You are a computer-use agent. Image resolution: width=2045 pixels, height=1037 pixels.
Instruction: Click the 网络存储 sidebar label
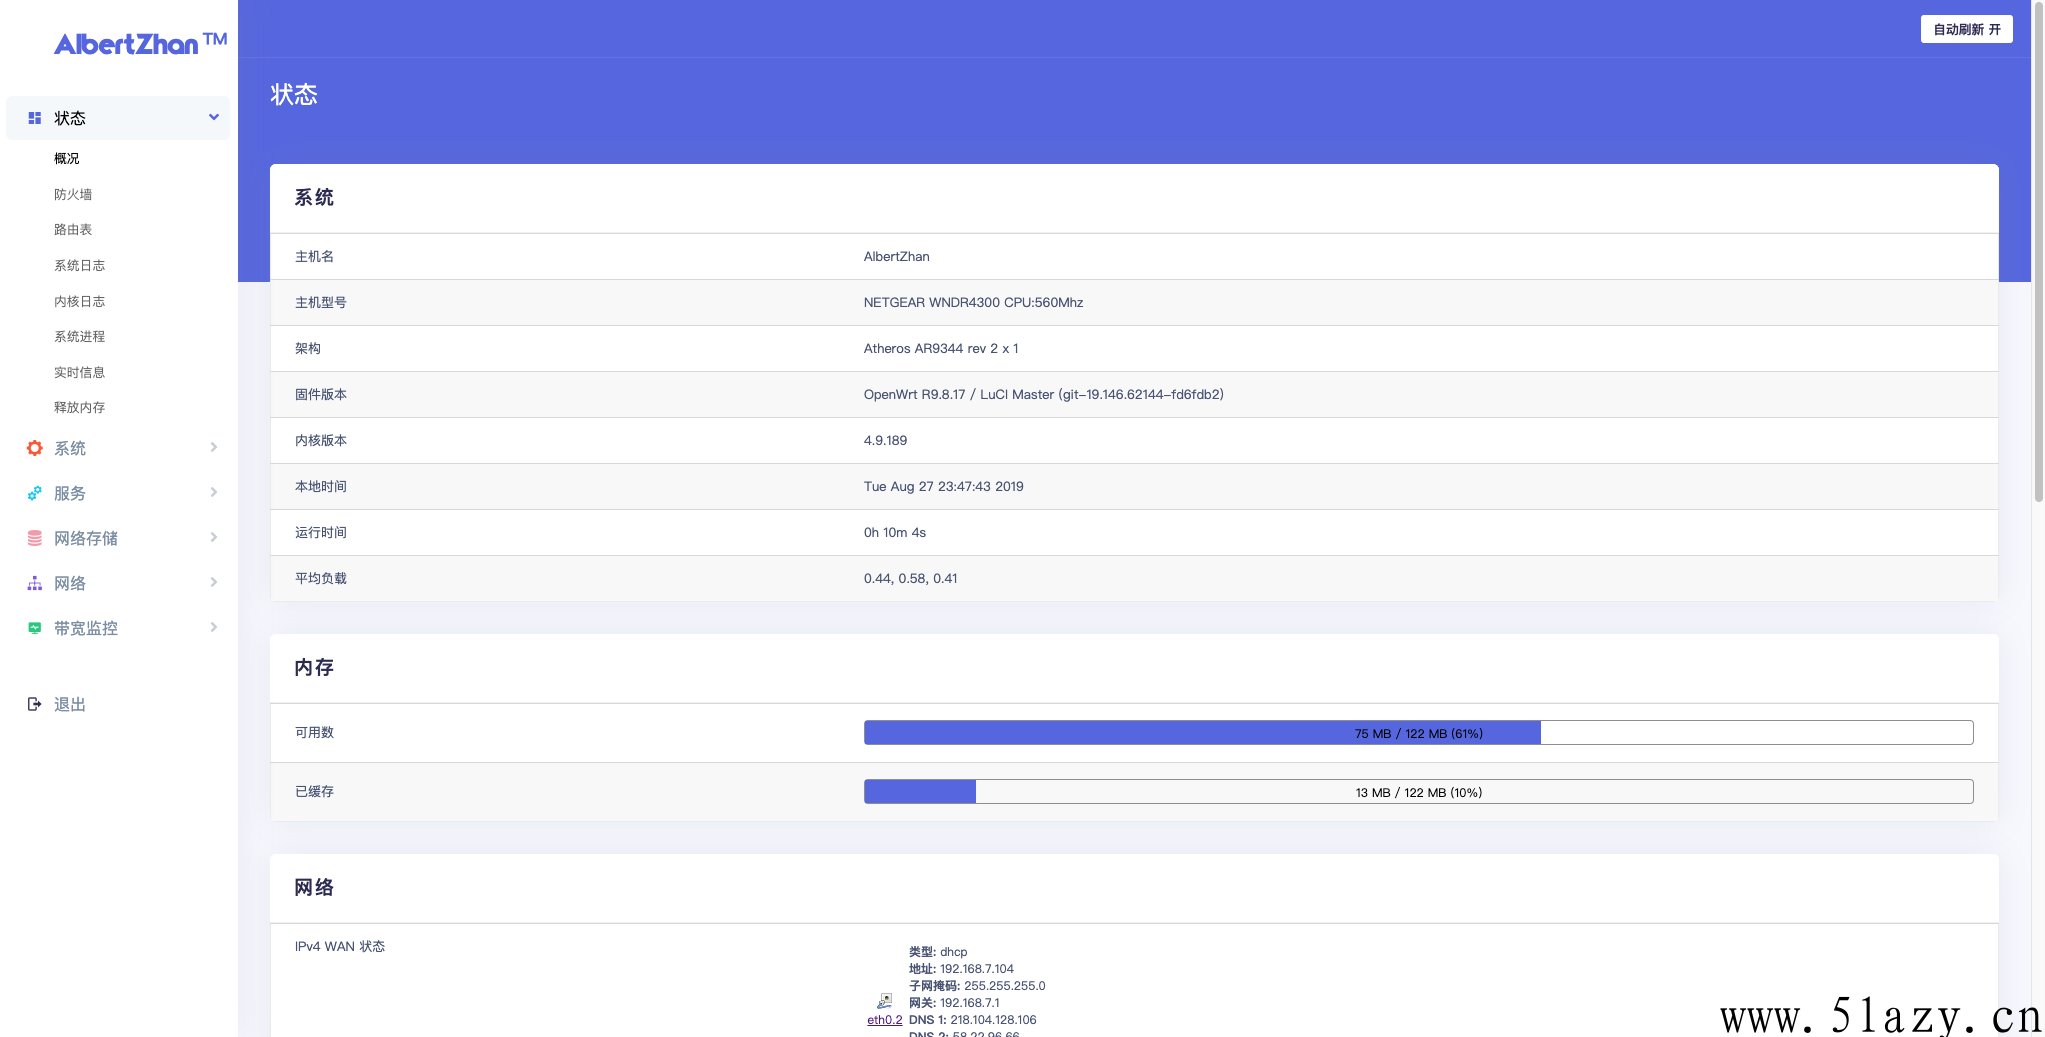(x=86, y=538)
